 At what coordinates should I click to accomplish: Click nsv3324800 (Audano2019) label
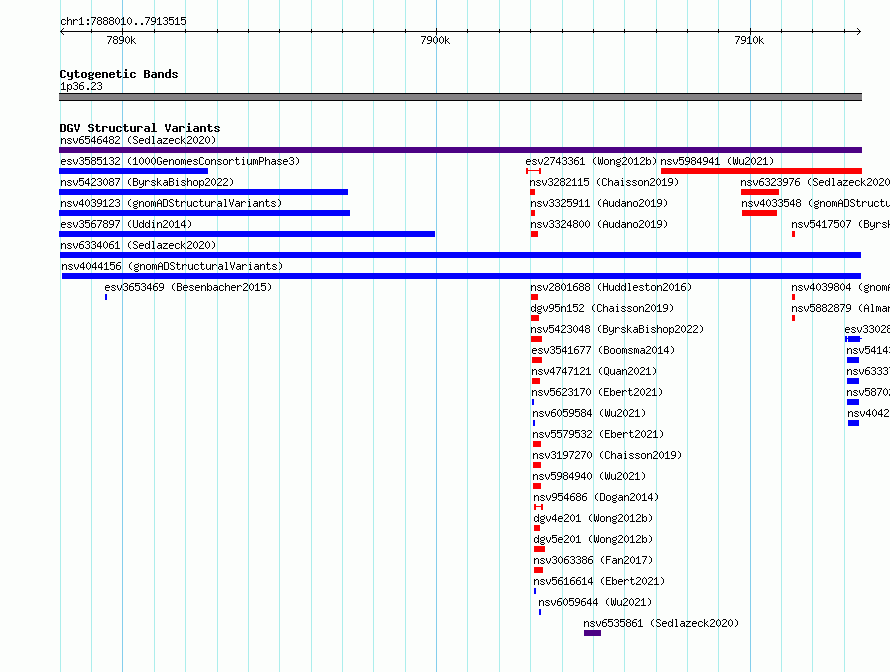click(599, 224)
